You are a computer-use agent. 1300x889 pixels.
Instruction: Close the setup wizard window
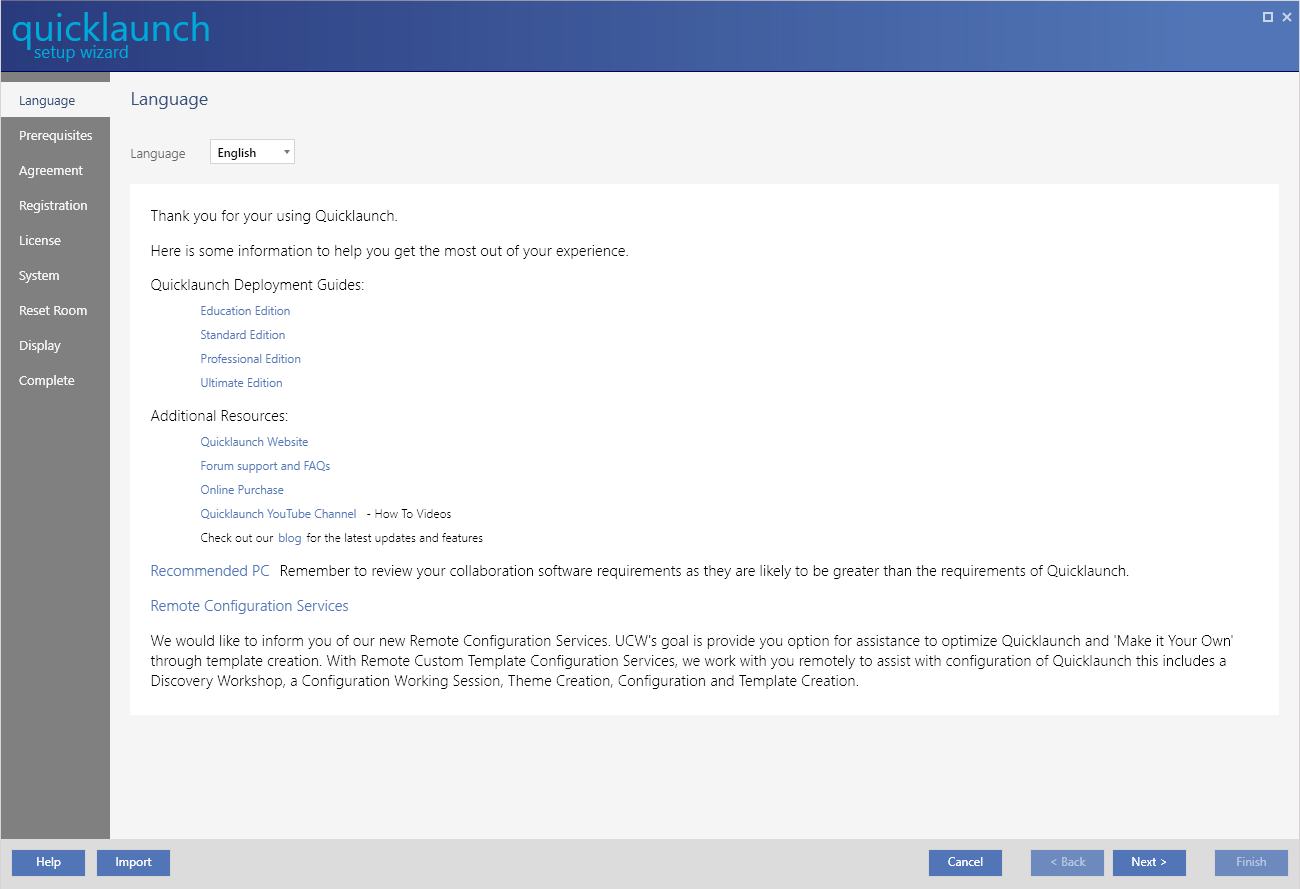pos(1287,17)
